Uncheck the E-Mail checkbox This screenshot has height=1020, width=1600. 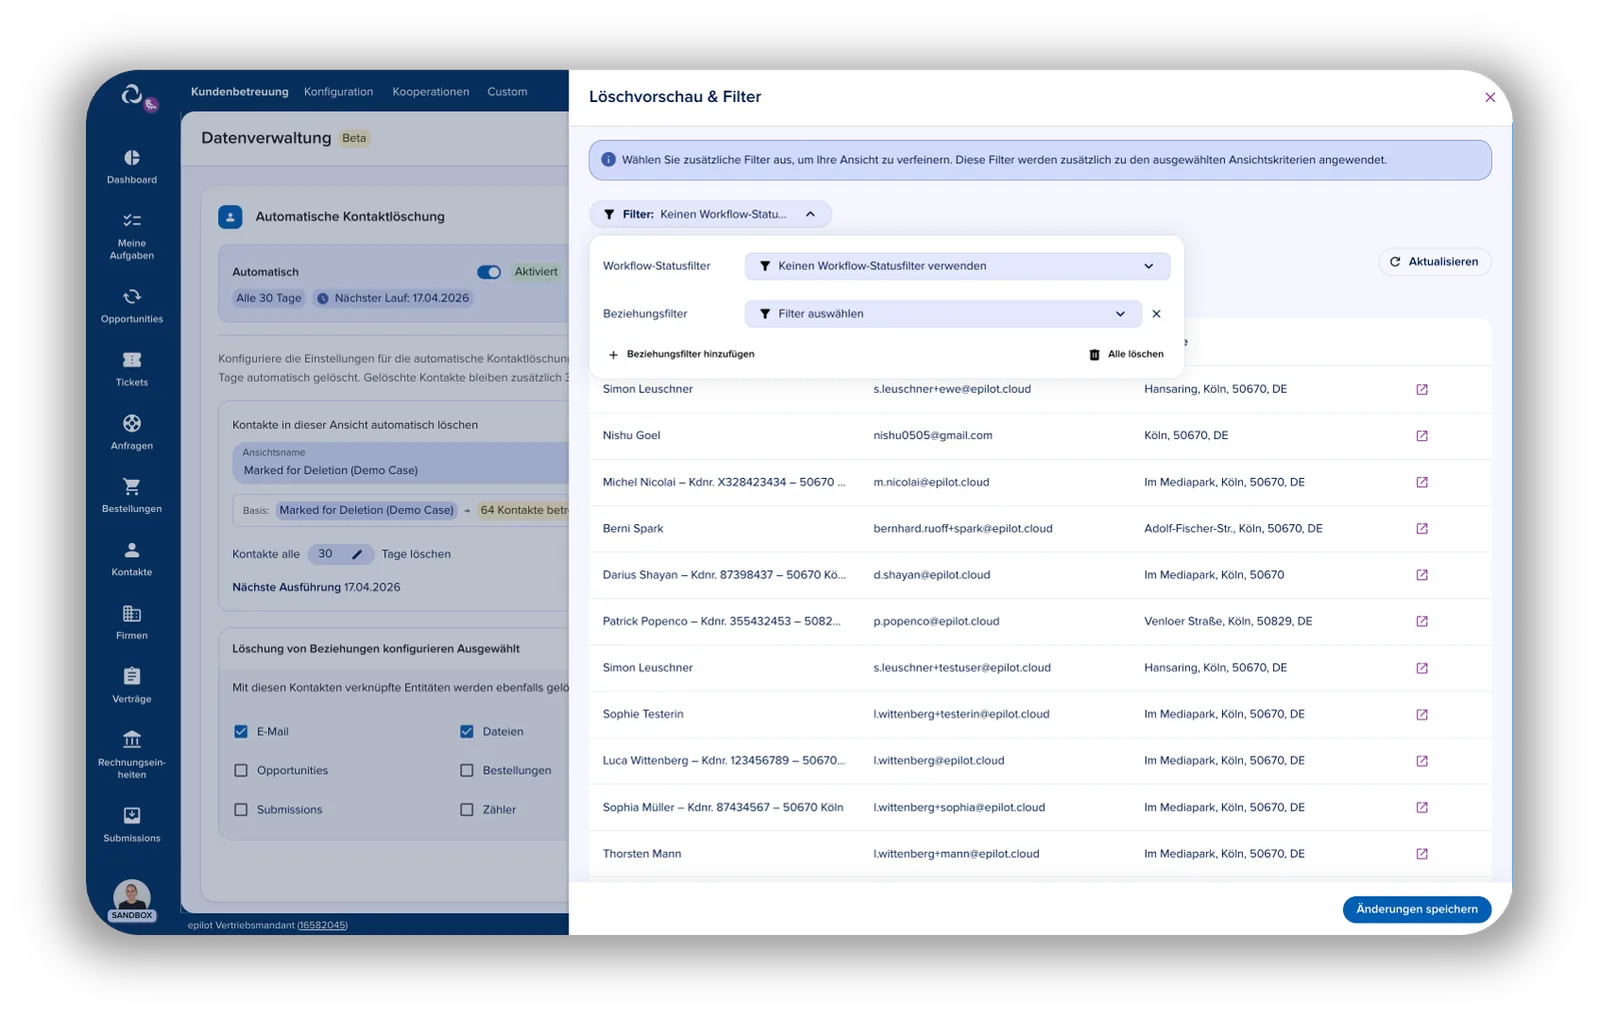pos(241,732)
